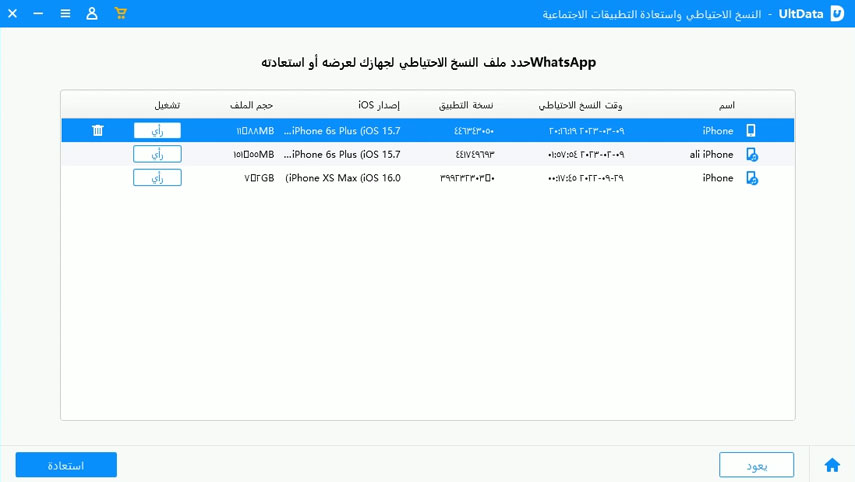Click backup time 01:57:54 cell
This screenshot has width=855, height=482.
[586, 155]
